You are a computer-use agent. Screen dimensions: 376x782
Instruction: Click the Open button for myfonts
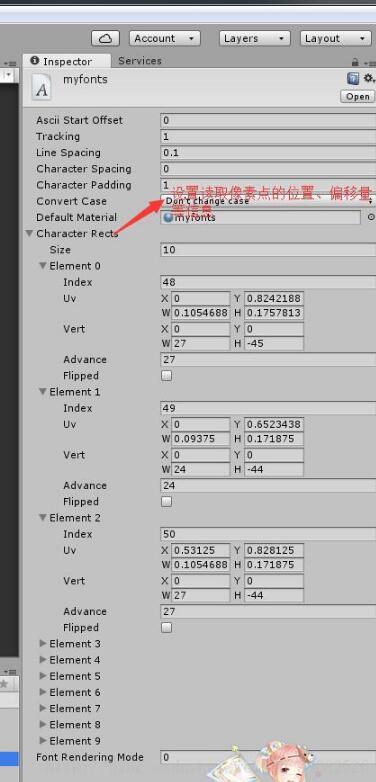[x=358, y=96]
